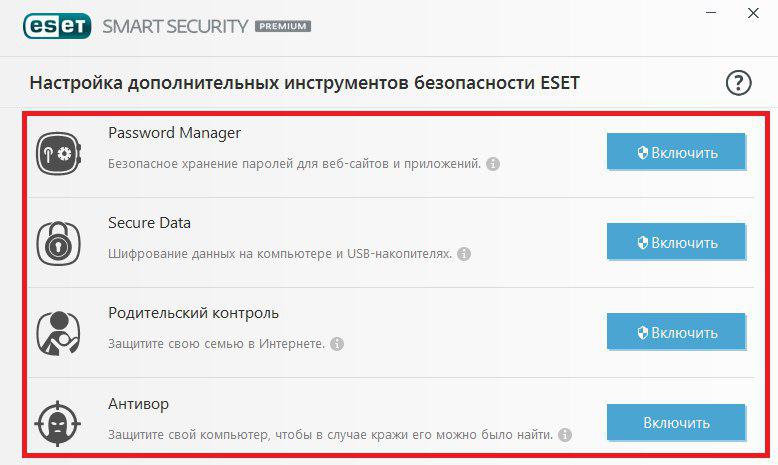Minimize the ESET window
This screenshot has height=465, width=778.
pyautogui.click(x=711, y=13)
